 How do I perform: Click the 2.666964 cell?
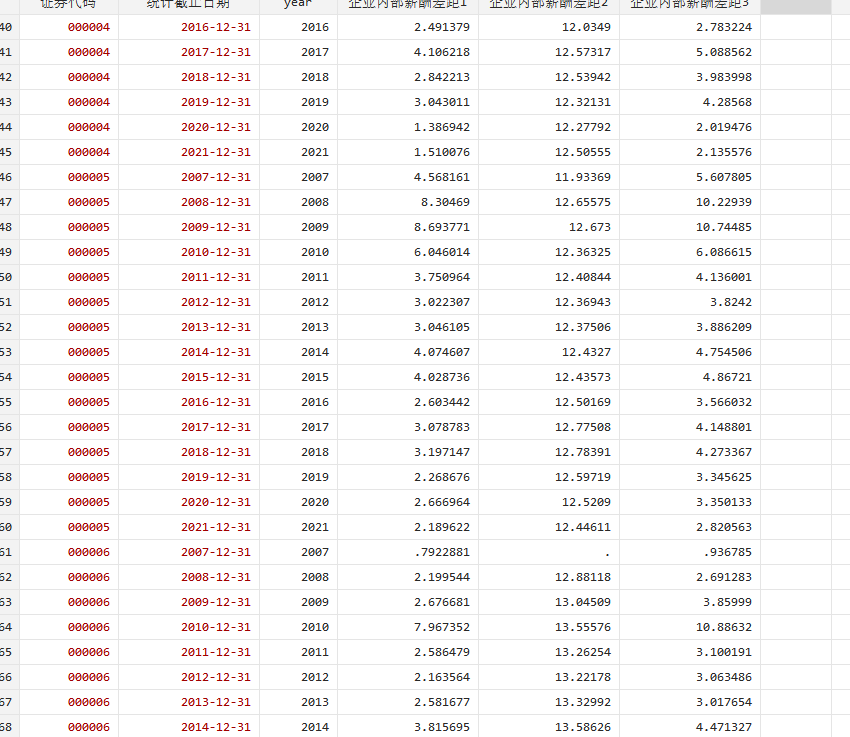408,502
